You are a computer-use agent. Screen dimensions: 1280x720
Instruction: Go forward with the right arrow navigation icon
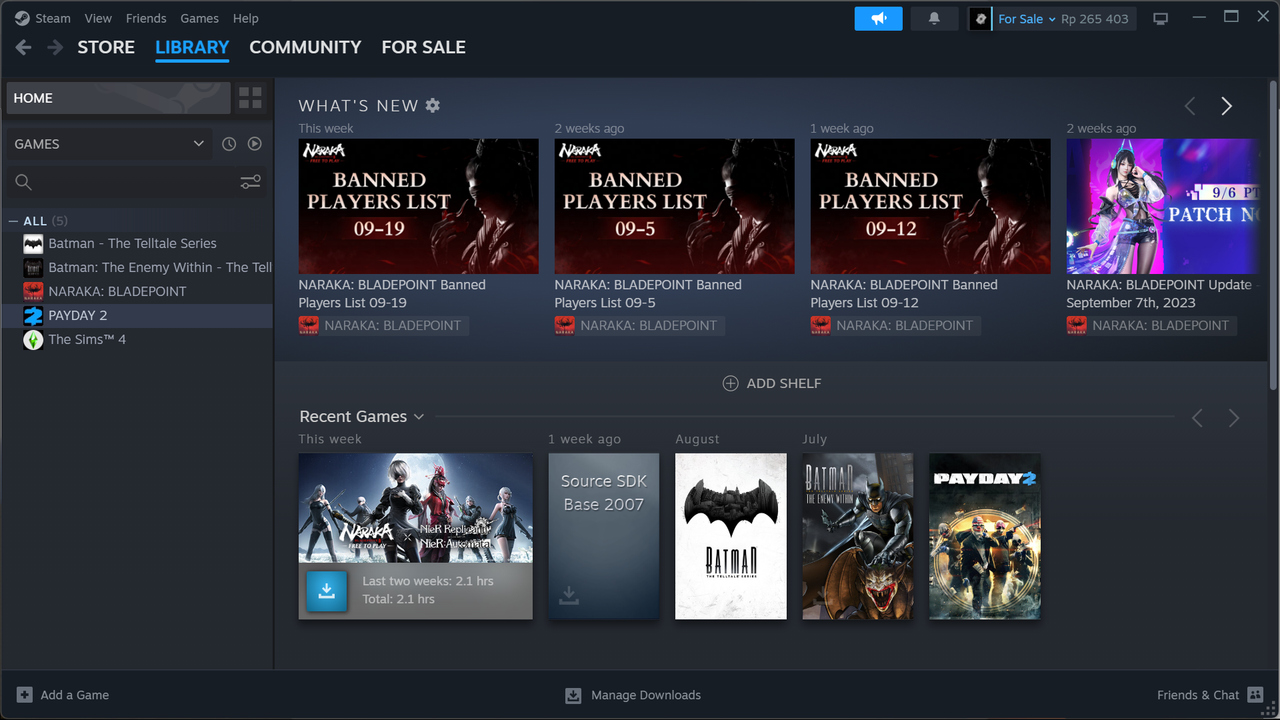click(55, 47)
